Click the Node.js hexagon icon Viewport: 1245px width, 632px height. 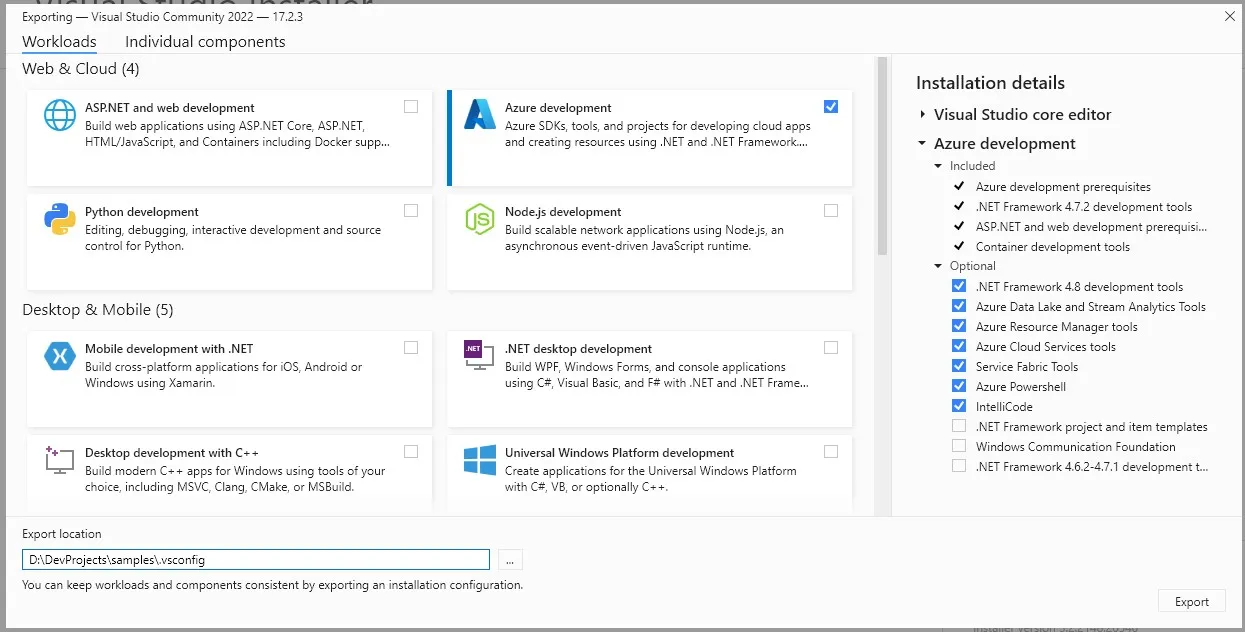(480, 219)
